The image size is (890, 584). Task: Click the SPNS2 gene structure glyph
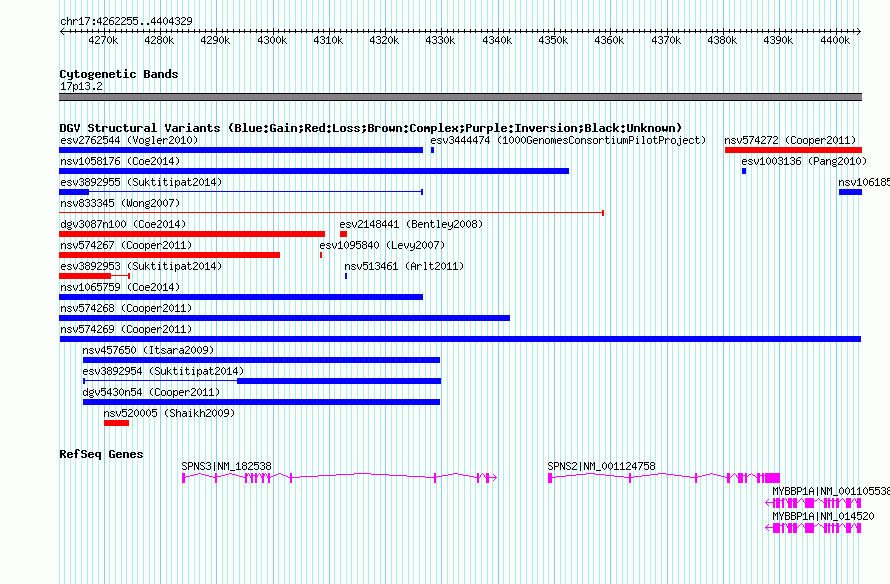point(664,478)
